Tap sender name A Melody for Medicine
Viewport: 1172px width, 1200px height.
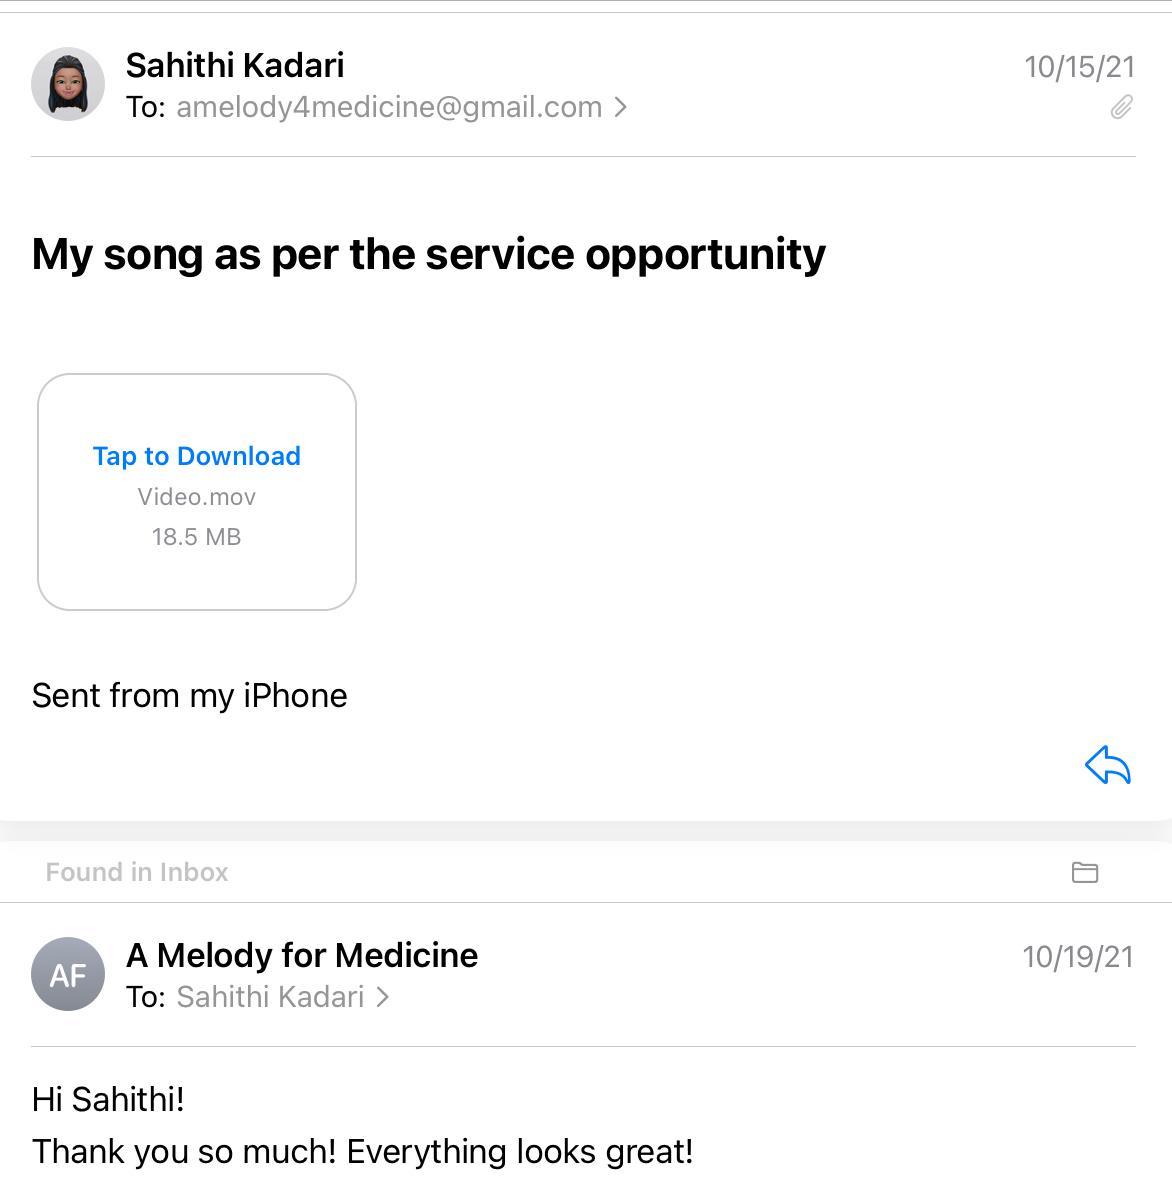[x=302, y=955]
